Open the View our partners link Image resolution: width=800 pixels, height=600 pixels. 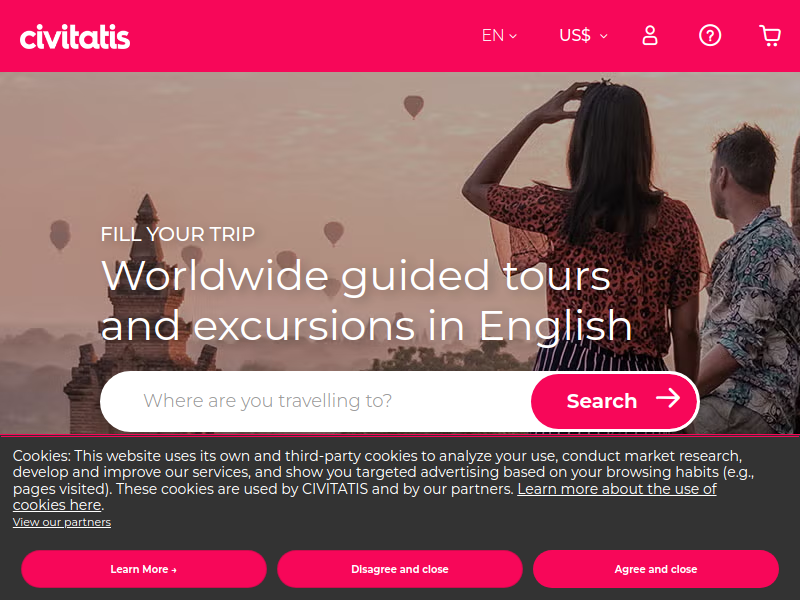(x=62, y=522)
